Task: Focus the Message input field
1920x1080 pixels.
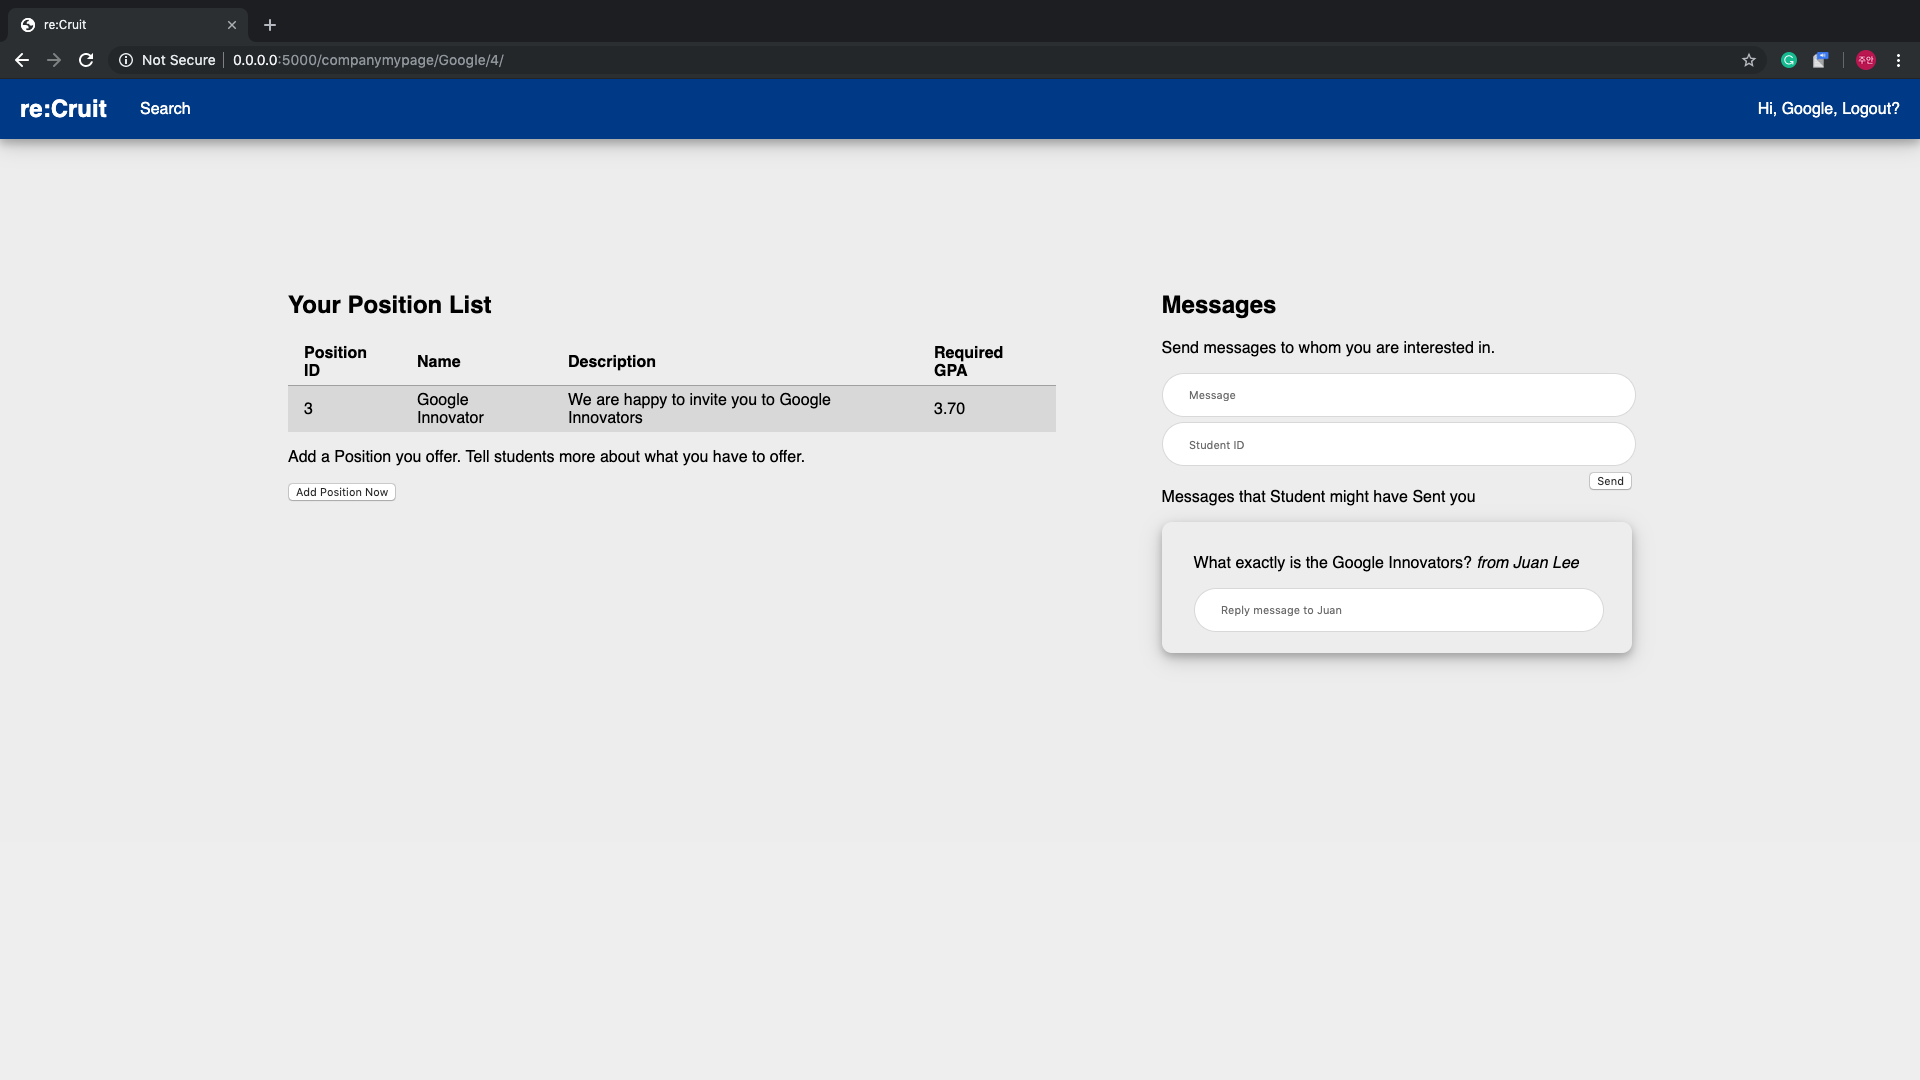Action: [x=1398, y=395]
